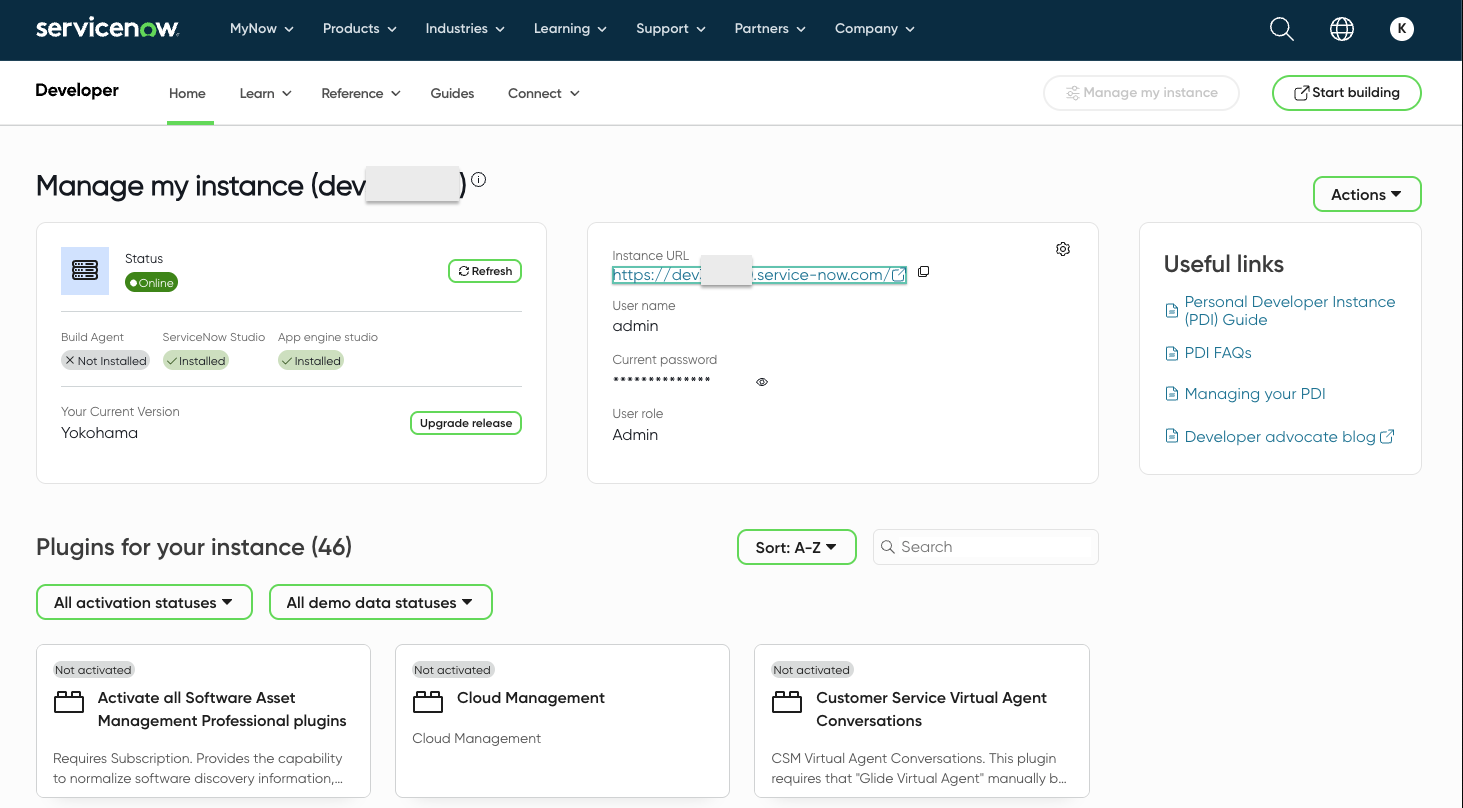Click ServiceNow Studio Installed badge

(x=196, y=360)
